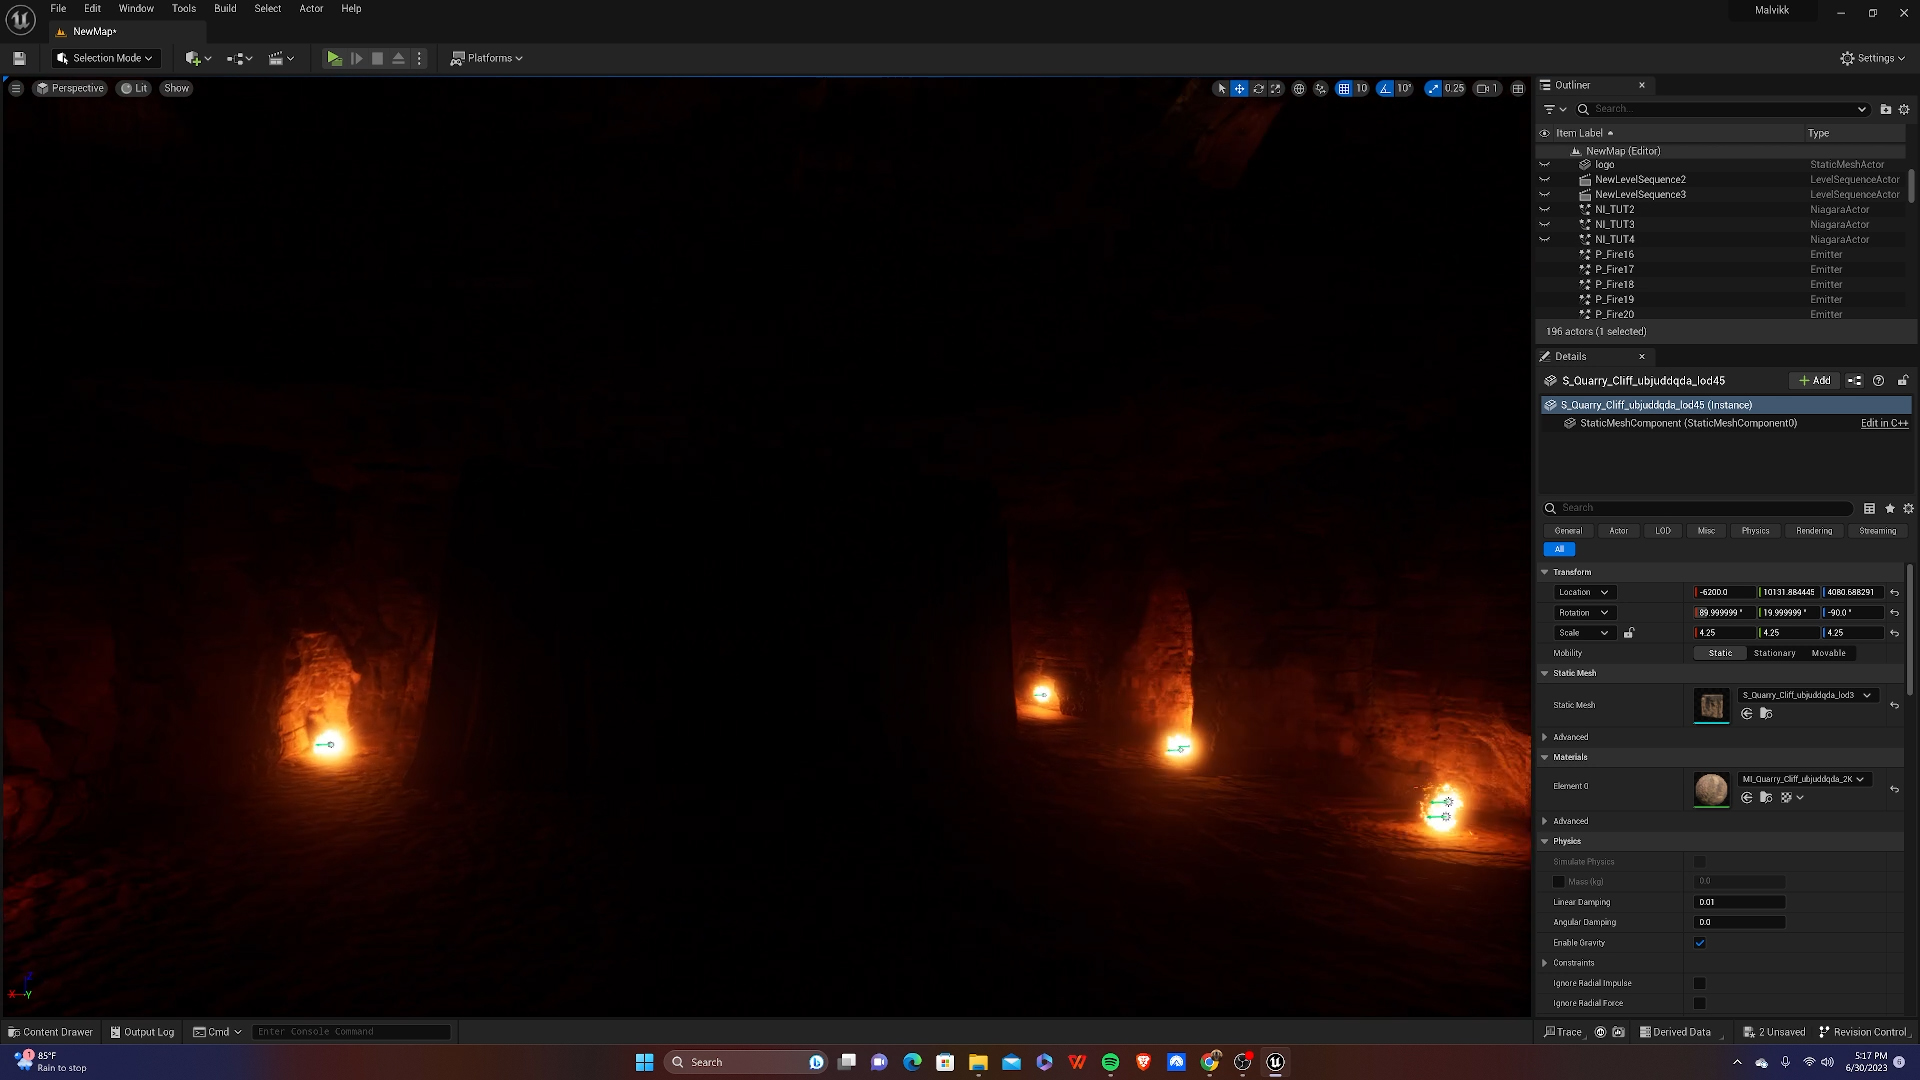
Task: Toggle world/local coordinate system globe icon
Action: [x=1299, y=89]
